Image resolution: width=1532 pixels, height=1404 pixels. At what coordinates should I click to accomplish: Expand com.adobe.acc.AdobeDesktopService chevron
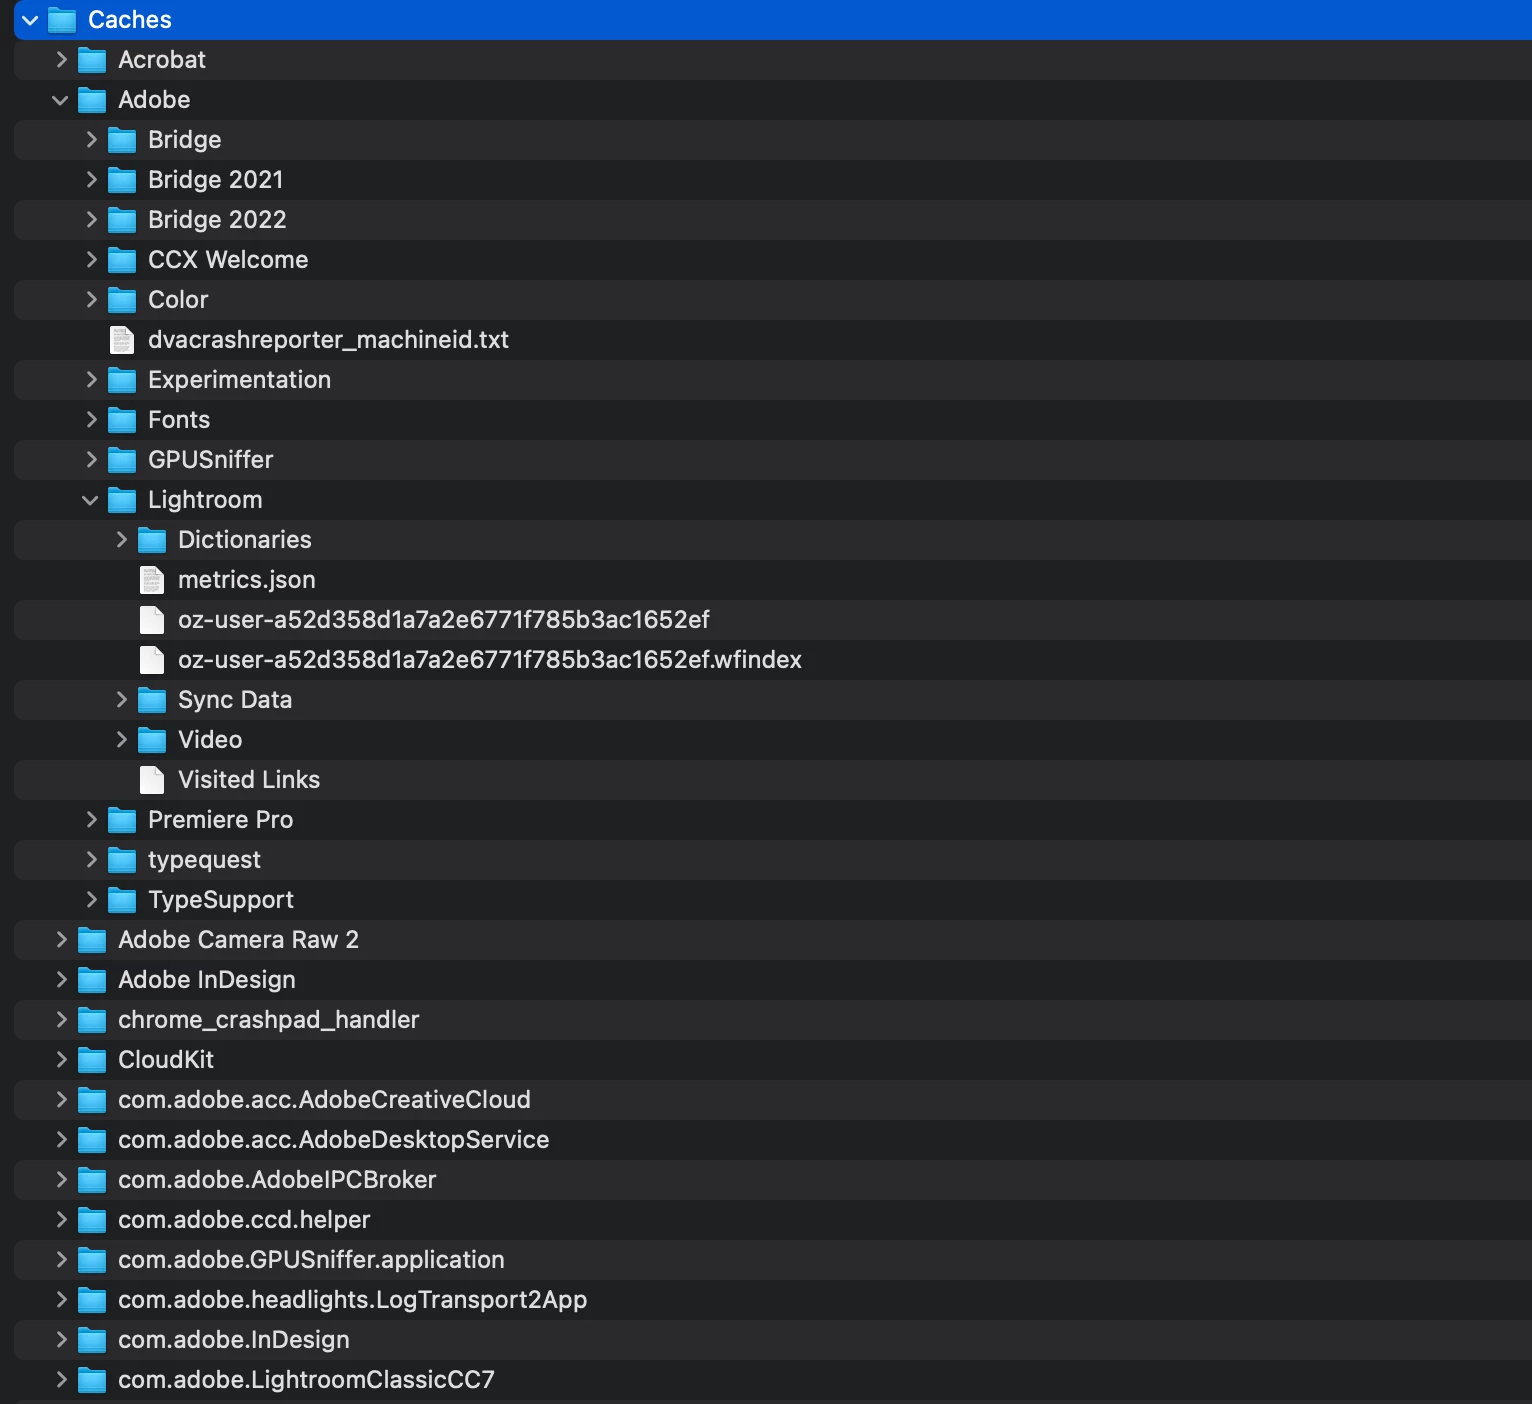pyautogui.click(x=61, y=1140)
